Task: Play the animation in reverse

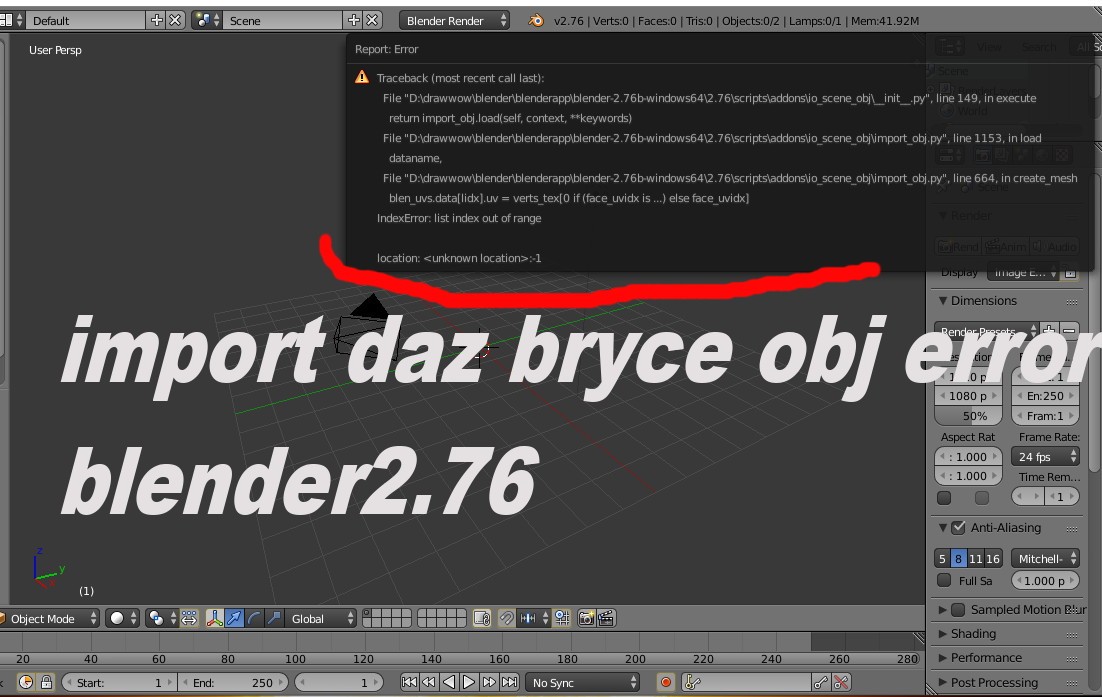Action: coord(448,682)
